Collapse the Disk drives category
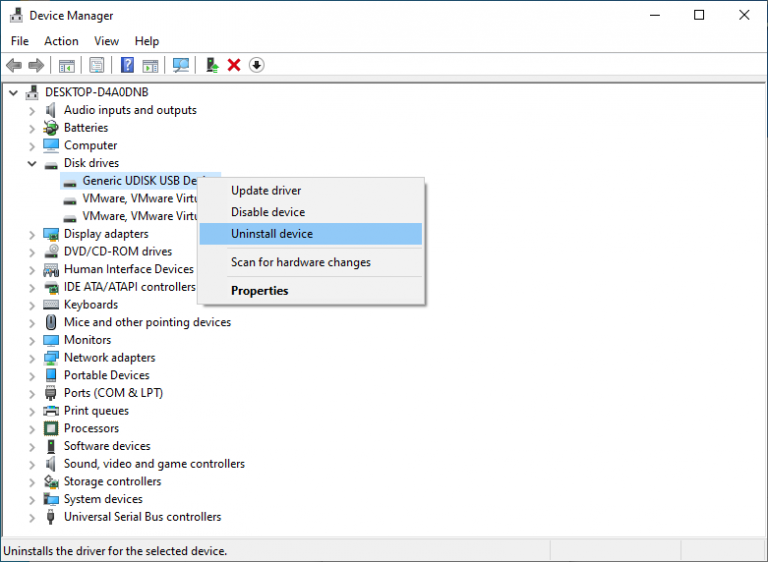 tap(32, 163)
